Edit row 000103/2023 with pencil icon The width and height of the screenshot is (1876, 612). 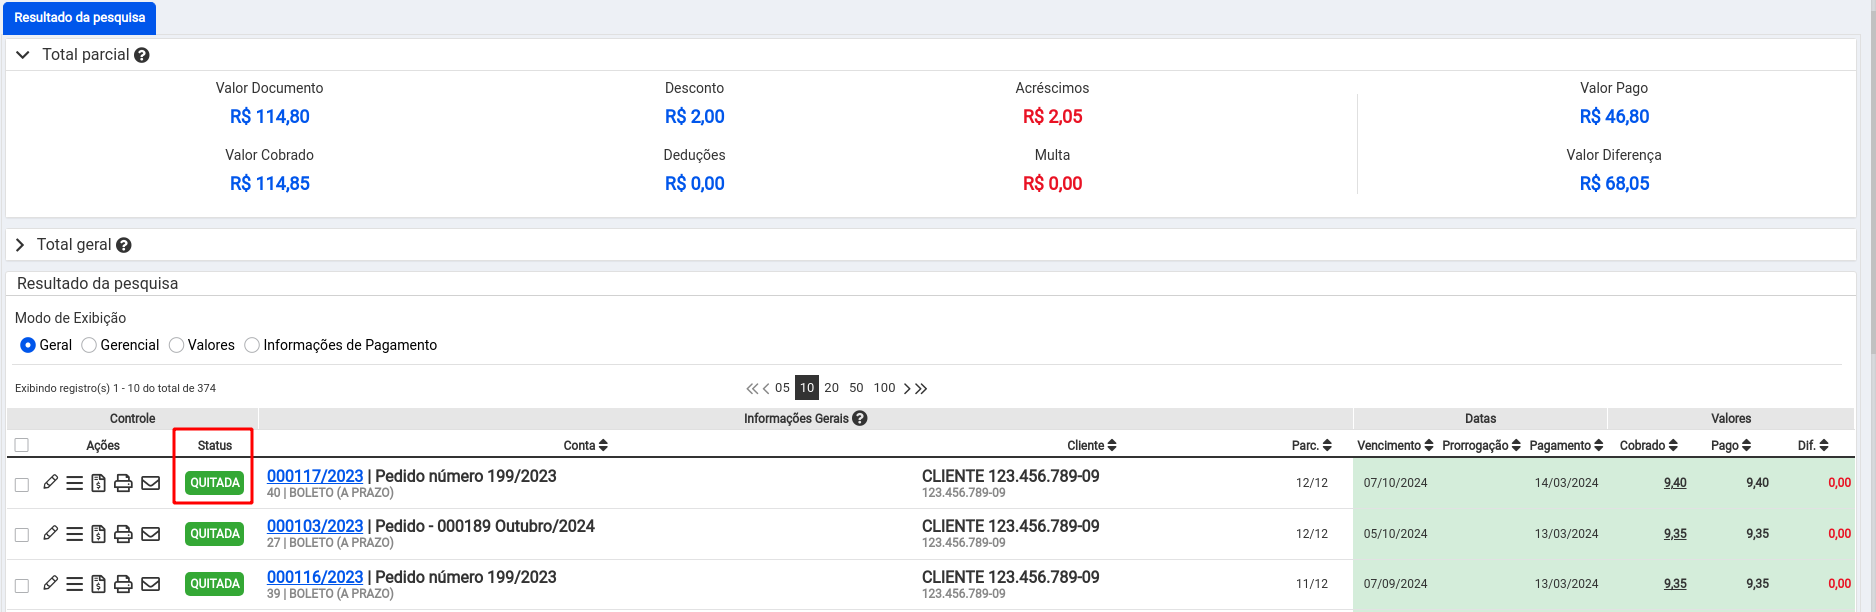tap(50, 534)
